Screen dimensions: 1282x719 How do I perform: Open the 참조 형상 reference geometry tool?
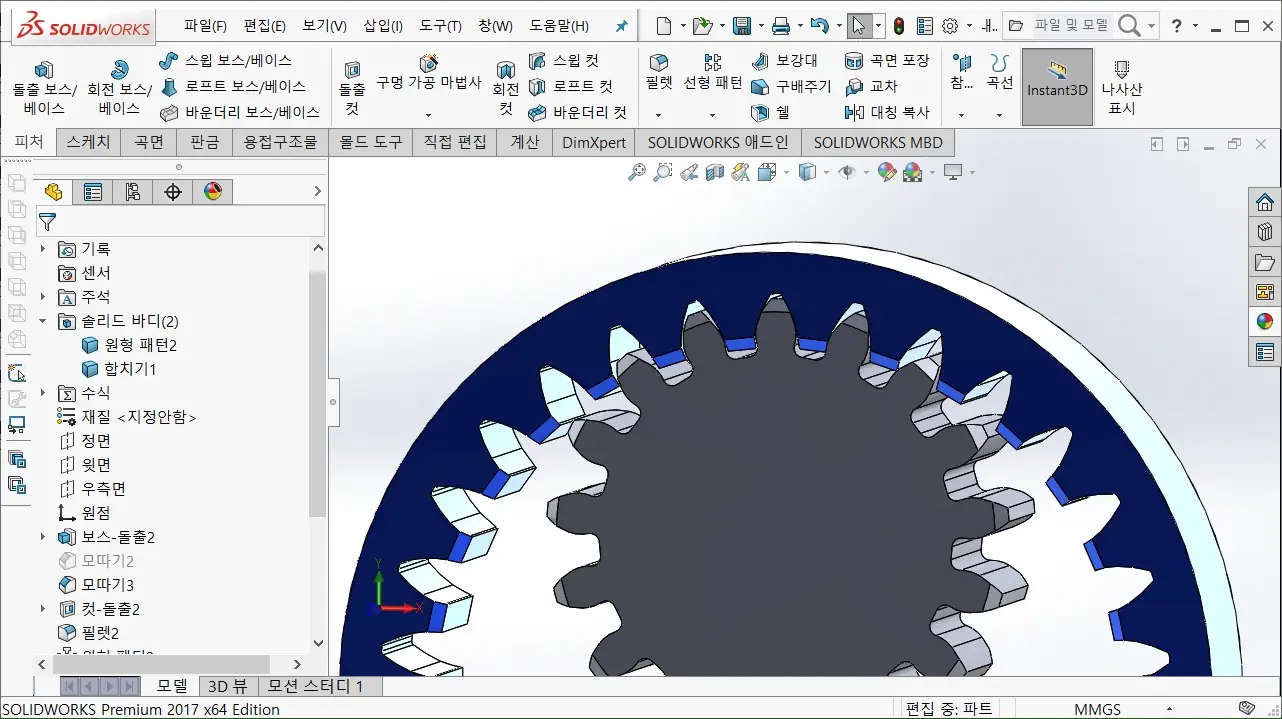point(961,74)
